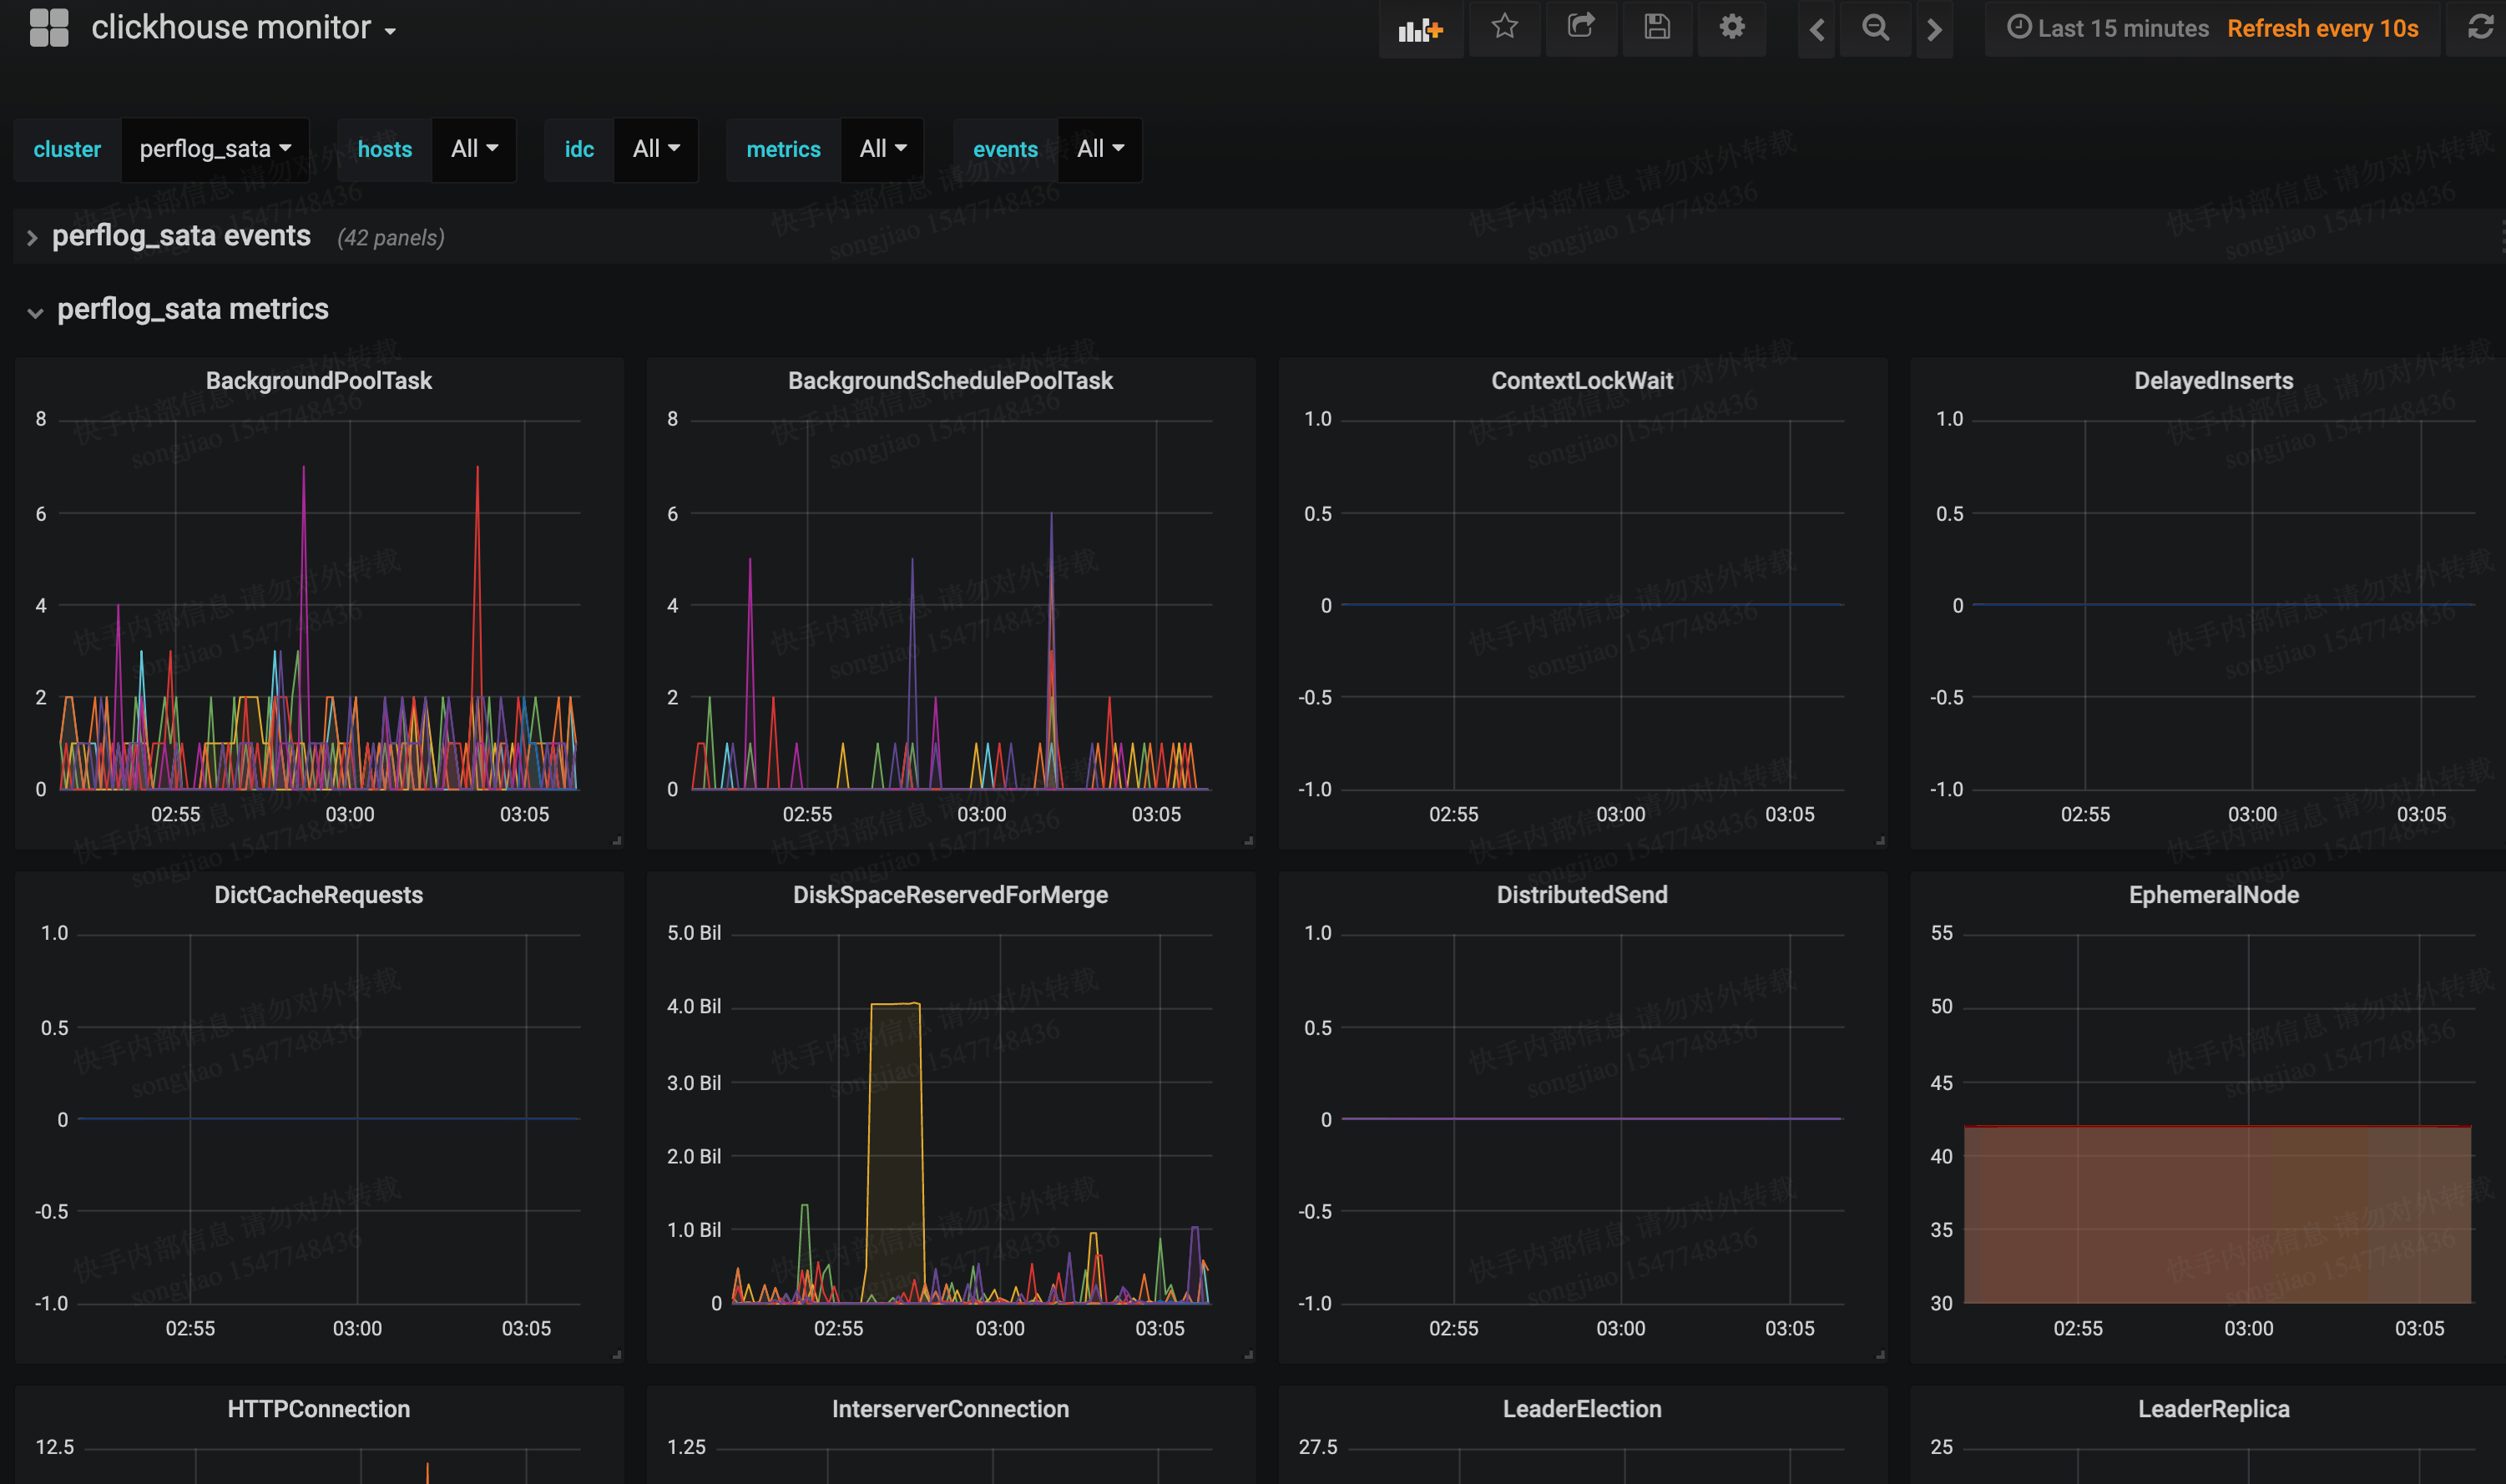Open the idc All dropdown
Screen dimensions: 2506x1484
tap(656, 149)
